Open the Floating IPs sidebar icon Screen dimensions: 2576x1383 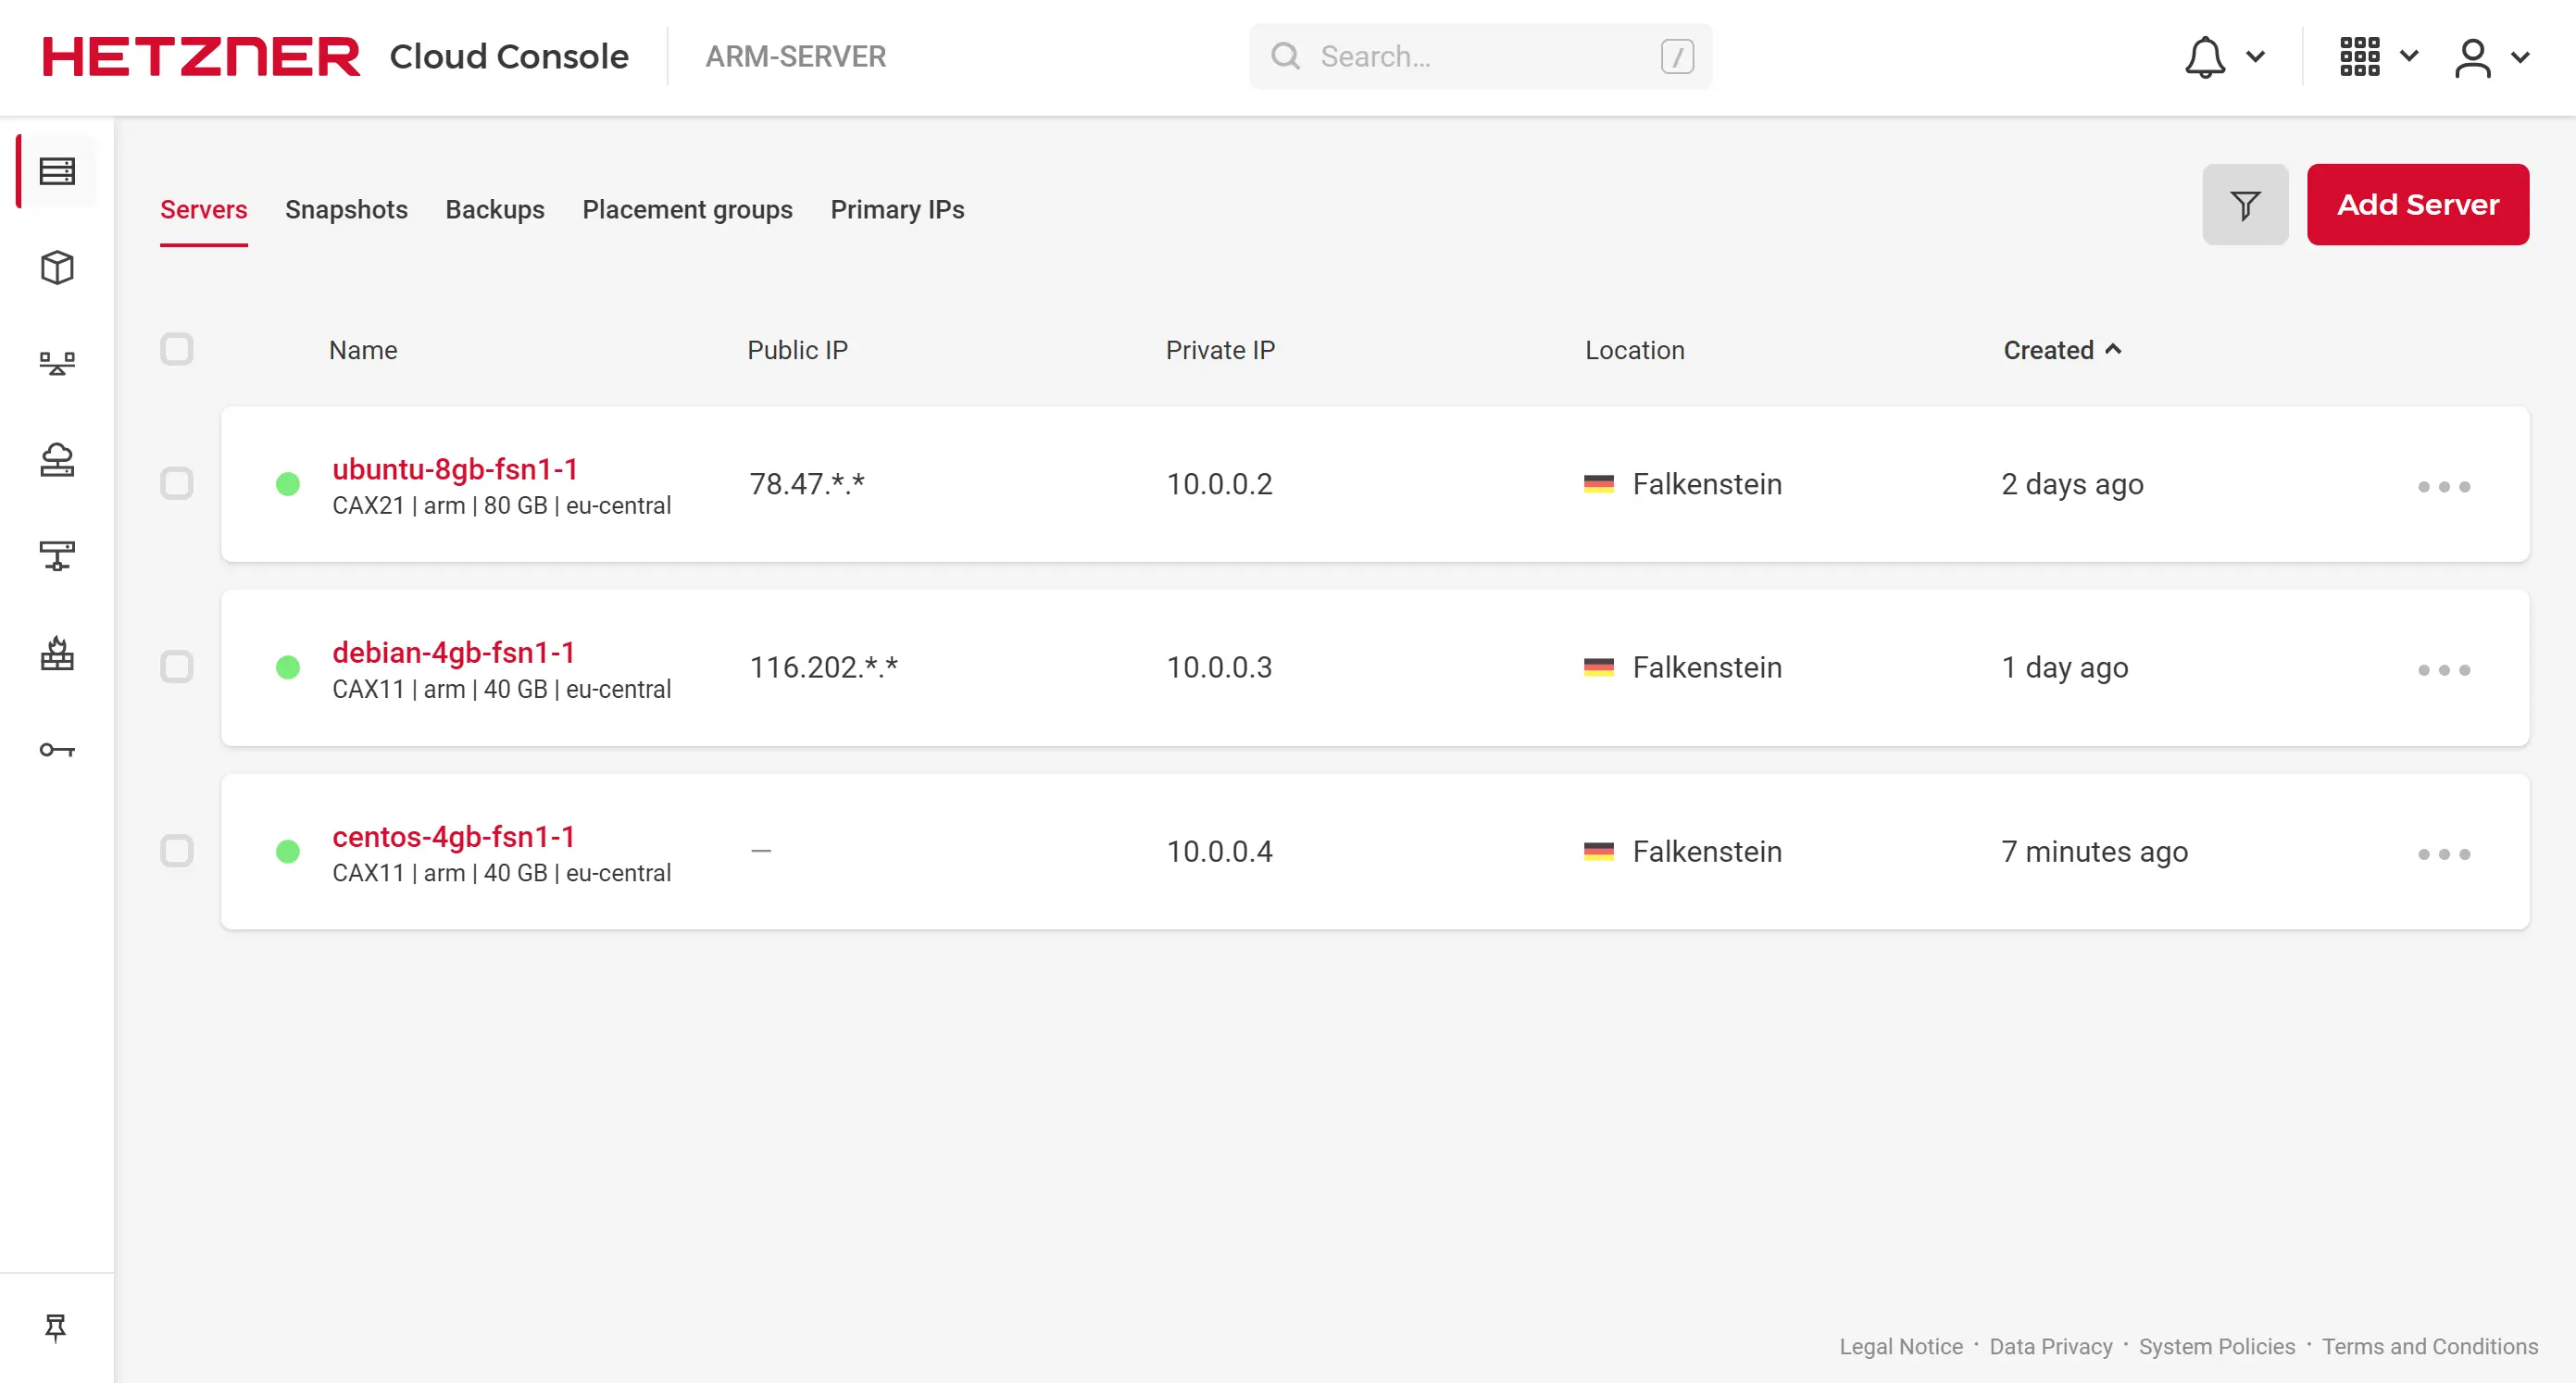(57, 460)
